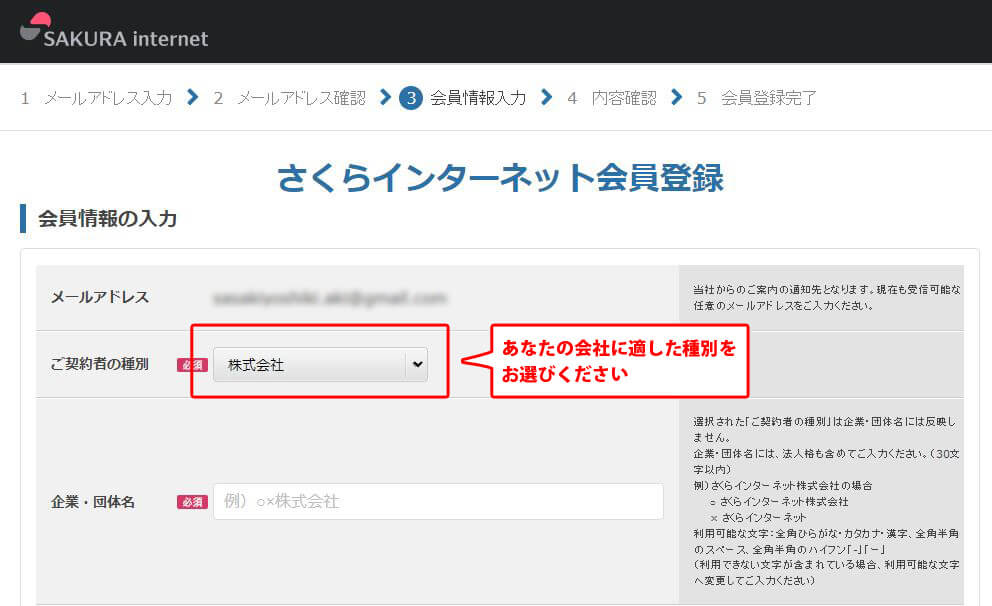The width and height of the screenshot is (992, 606).
Task: Click the SAKURA internet logo
Action: click(124, 39)
